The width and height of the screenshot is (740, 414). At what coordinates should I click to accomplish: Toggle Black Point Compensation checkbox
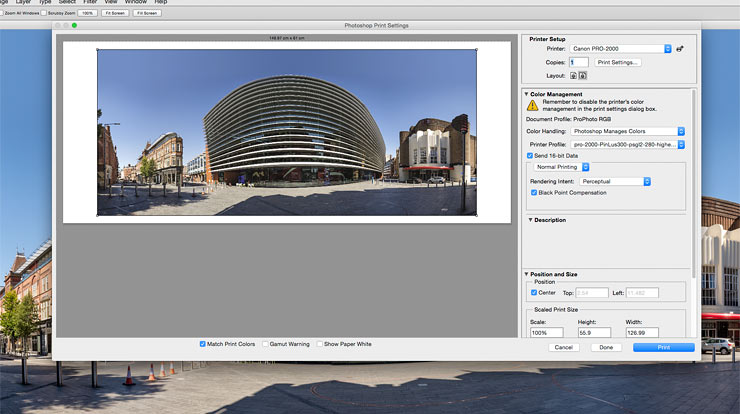[534, 193]
